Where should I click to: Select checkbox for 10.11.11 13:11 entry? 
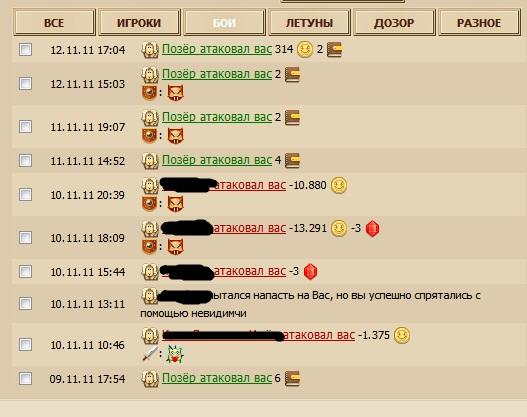[x=26, y=303]
